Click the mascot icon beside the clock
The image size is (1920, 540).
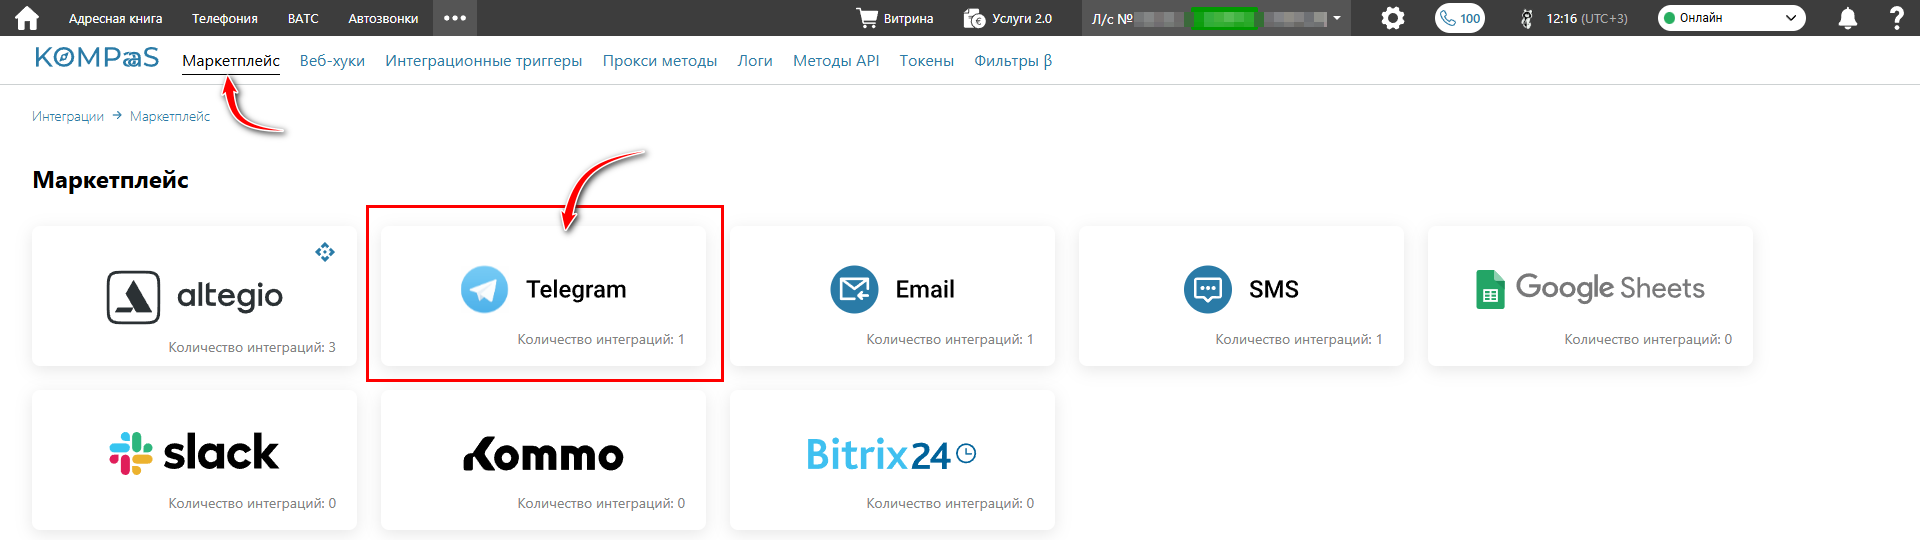1526,18
